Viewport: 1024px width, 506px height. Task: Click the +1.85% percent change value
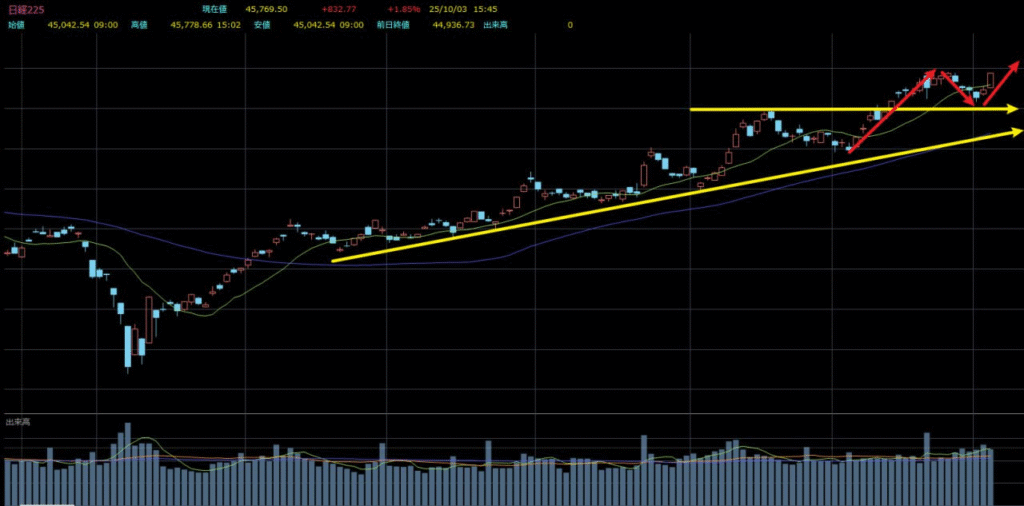pos(404,9)
